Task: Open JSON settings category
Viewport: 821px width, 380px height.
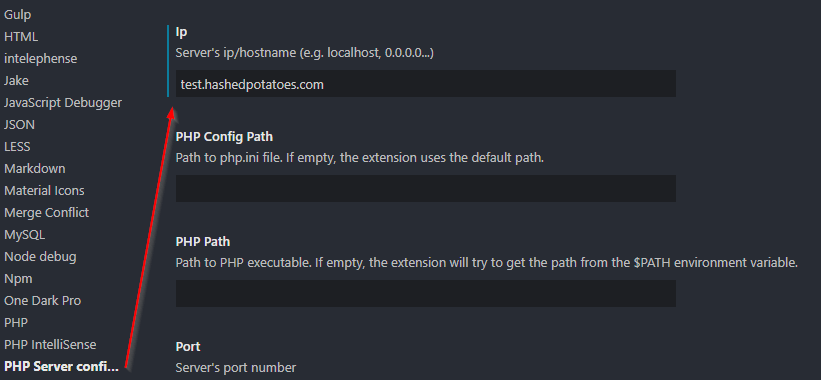Action: pos(19,125)
